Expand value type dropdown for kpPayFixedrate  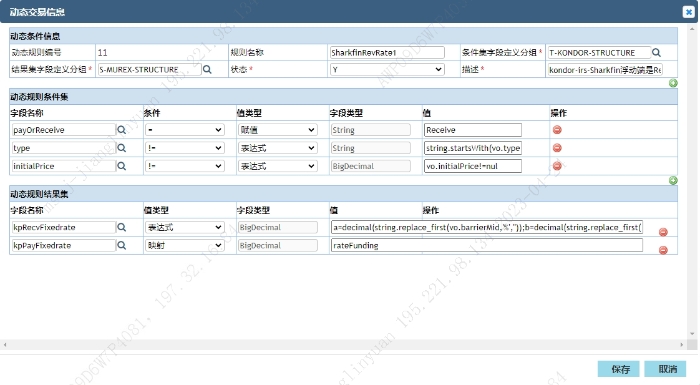[x=185, y=246]
